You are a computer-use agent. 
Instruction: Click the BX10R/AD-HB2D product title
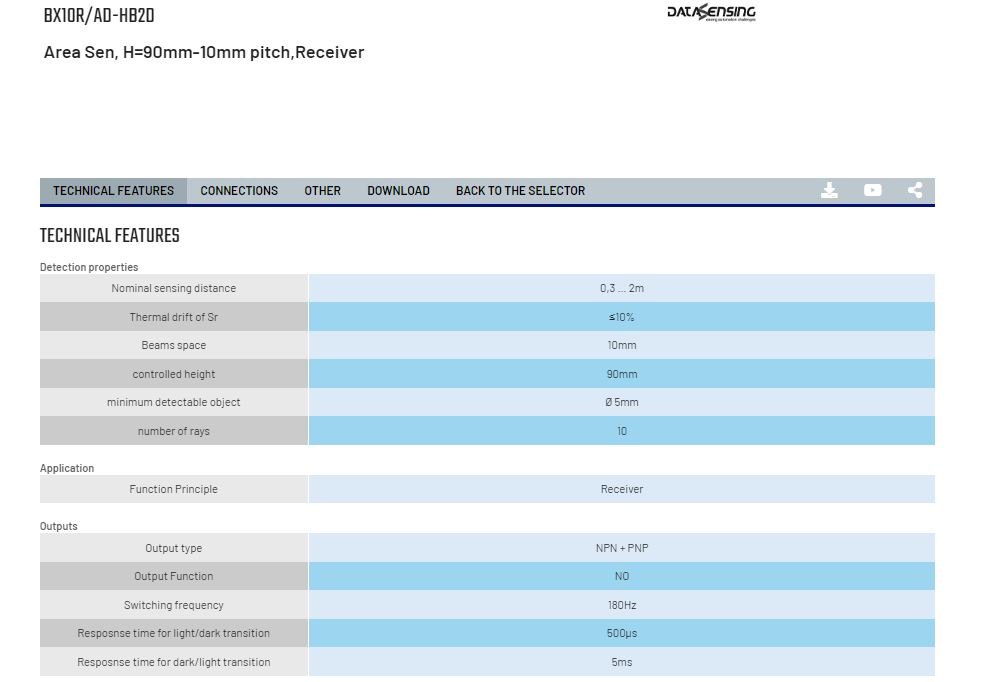coord(99,16)
